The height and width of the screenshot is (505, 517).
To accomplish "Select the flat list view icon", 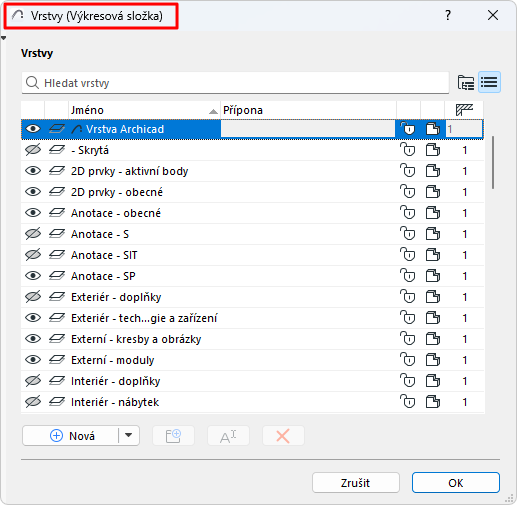I will [489, 82].
